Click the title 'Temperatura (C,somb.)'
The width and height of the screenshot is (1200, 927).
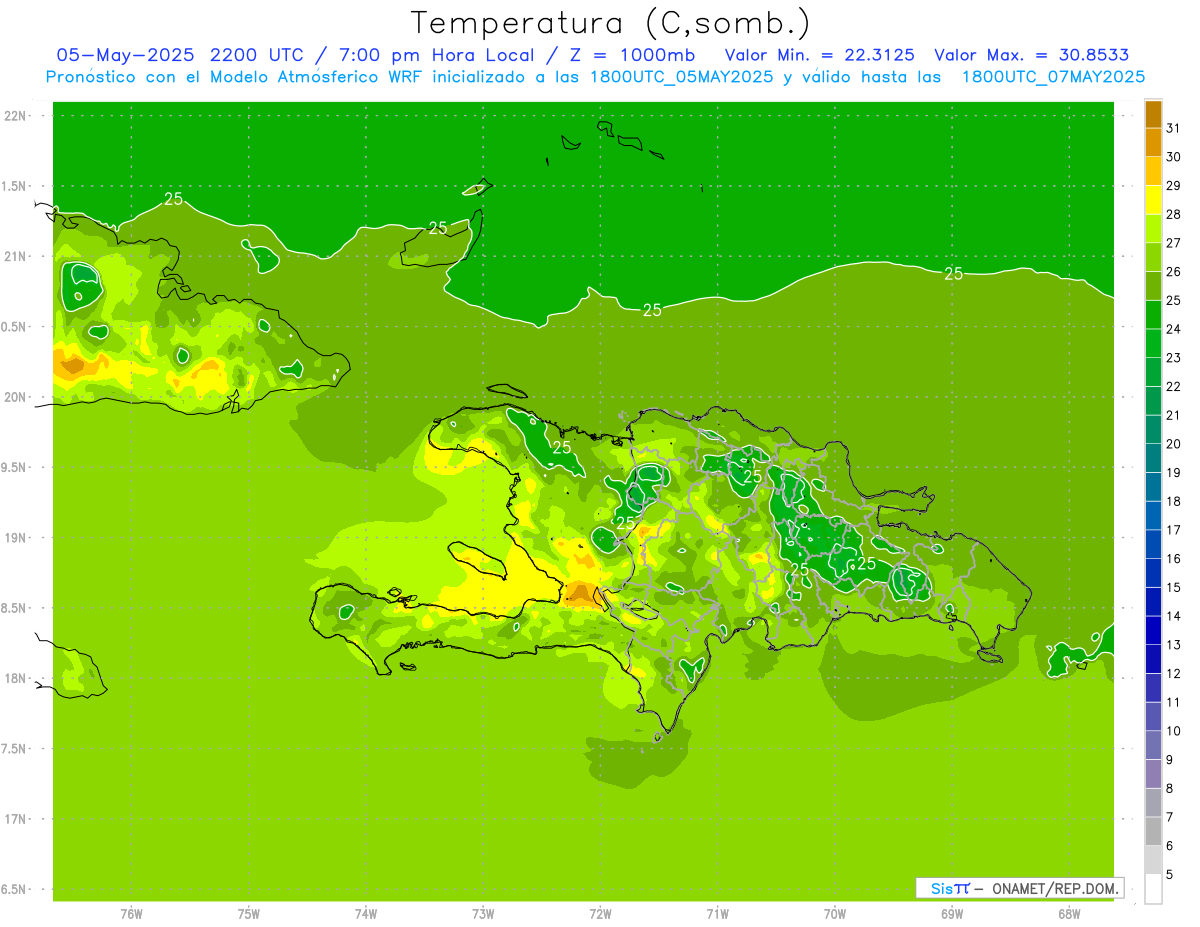(610, 23)
